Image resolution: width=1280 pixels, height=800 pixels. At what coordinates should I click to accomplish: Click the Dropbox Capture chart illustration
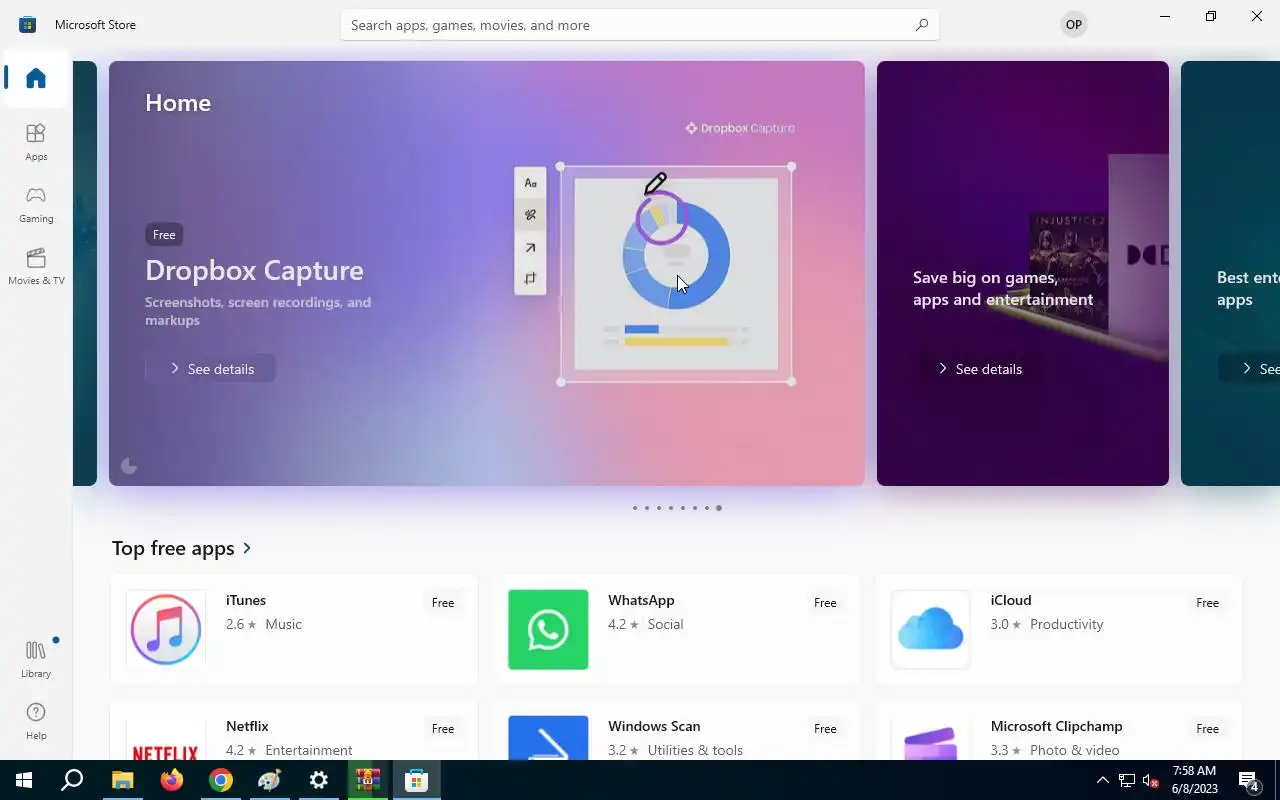(676, 274)
